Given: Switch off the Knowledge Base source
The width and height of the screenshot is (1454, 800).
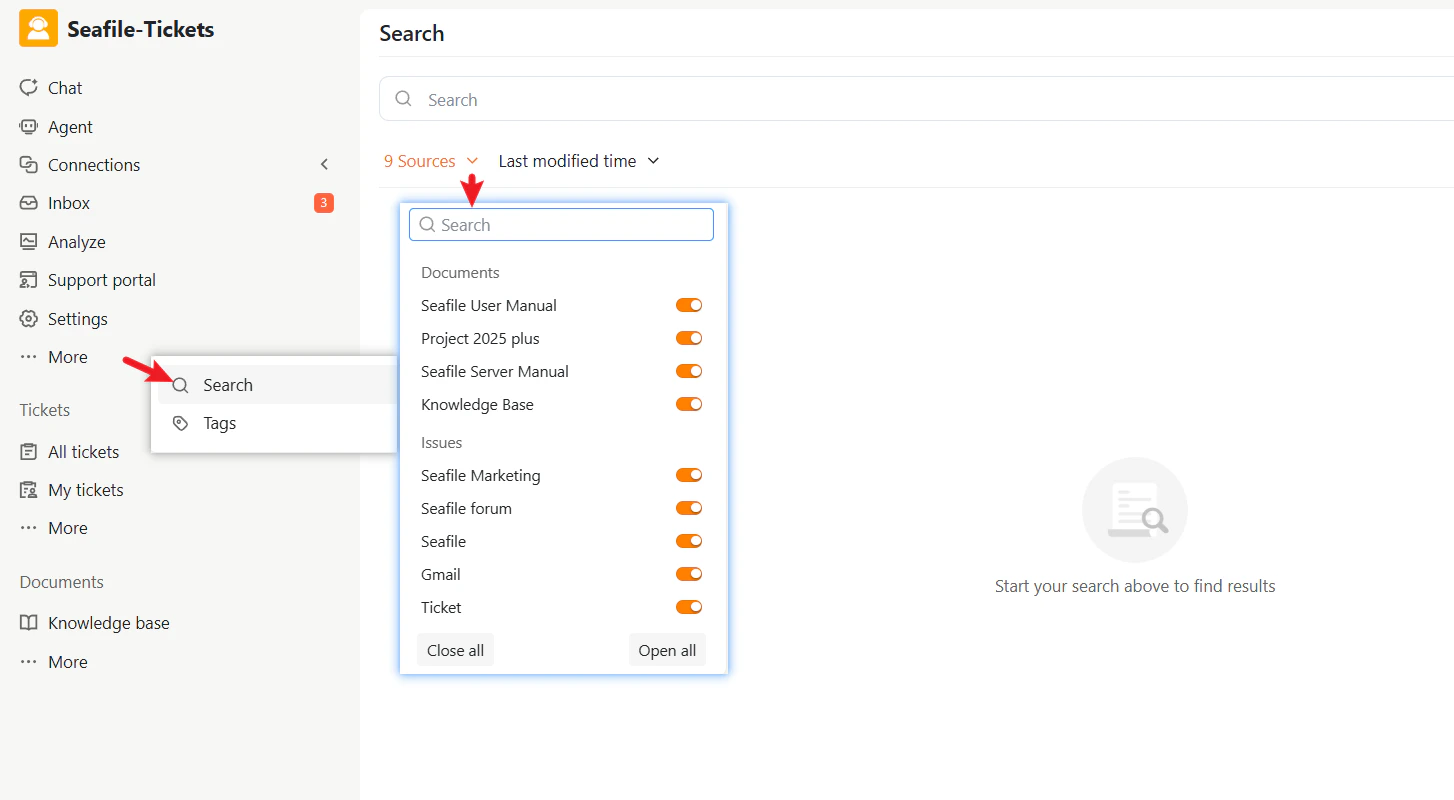Looking at the screenshot, I should pos(689,404).
